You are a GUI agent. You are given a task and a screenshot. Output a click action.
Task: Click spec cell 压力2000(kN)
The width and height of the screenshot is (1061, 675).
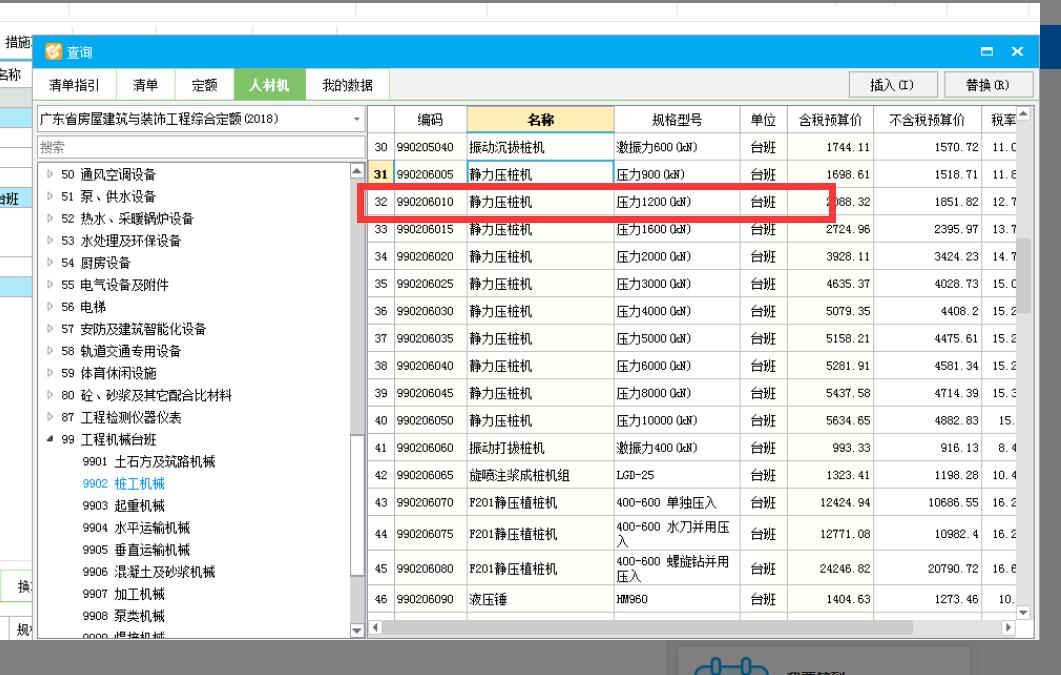click(677, 256)
